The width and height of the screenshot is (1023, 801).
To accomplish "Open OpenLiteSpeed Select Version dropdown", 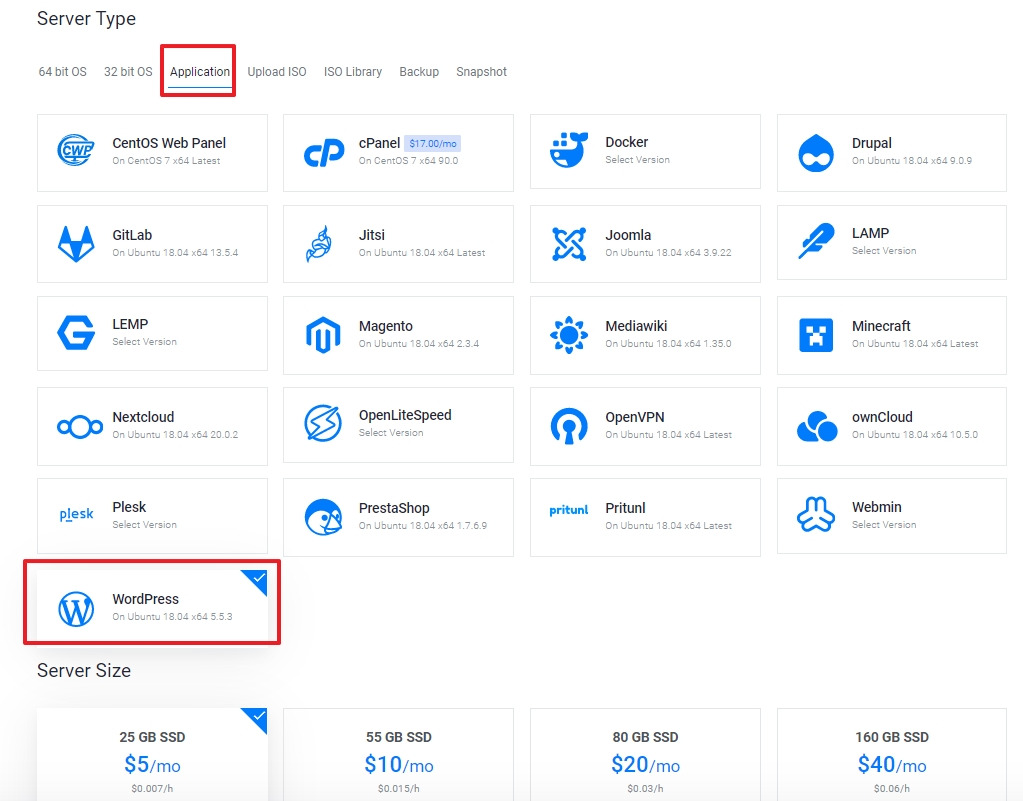I will click(x=391, y=432).
